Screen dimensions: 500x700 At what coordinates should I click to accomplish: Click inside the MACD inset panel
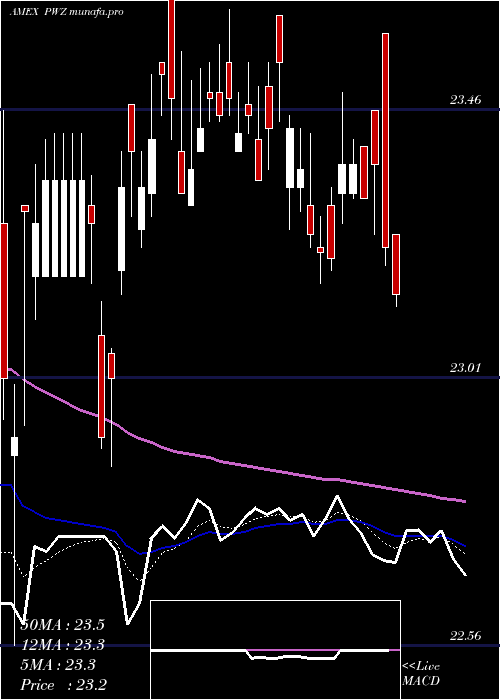tap(275, 650)
